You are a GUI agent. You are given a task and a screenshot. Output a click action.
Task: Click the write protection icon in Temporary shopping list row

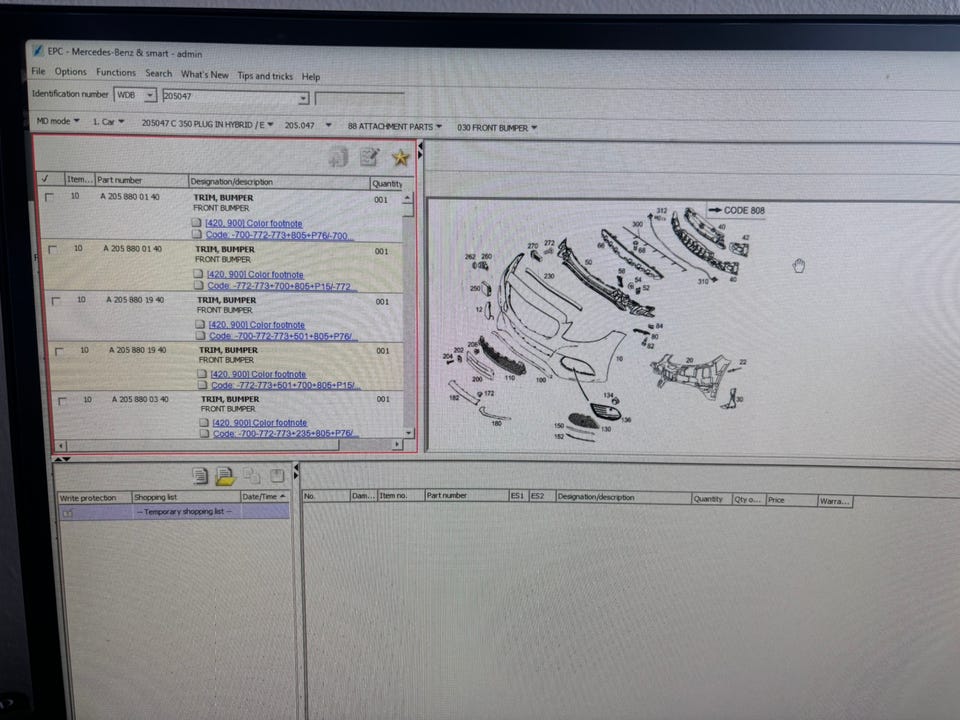point(68,513)
